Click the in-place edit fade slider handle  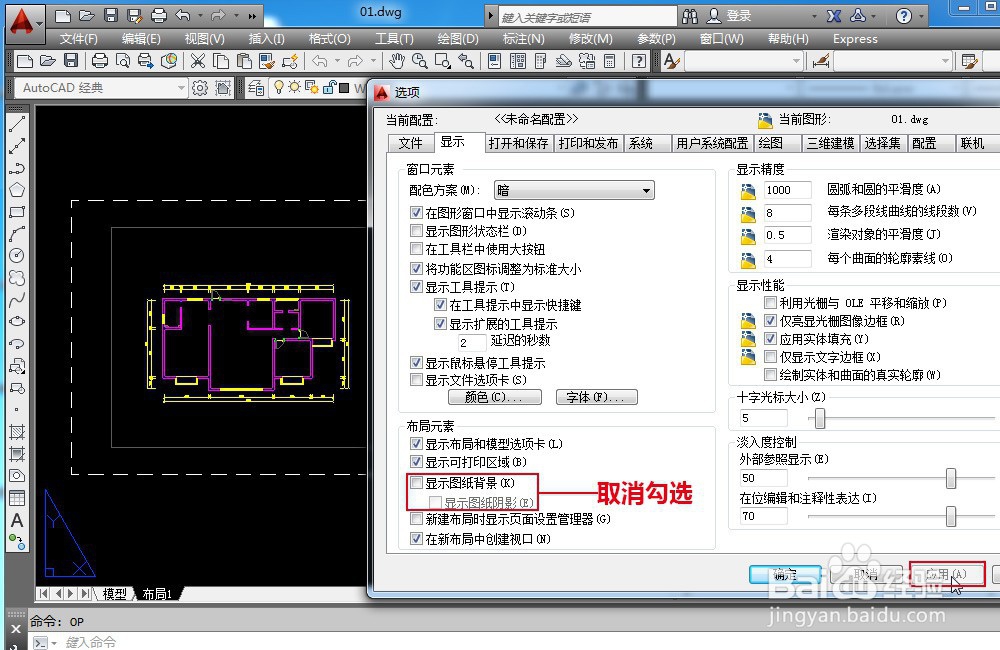point(951,516)
